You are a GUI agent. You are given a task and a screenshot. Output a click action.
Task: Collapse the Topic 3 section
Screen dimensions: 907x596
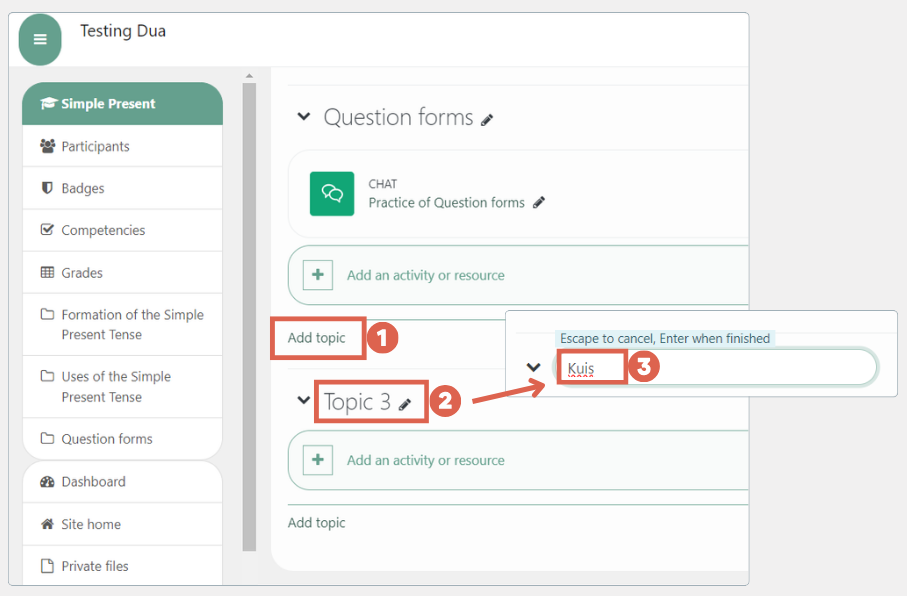coord(303,400)
